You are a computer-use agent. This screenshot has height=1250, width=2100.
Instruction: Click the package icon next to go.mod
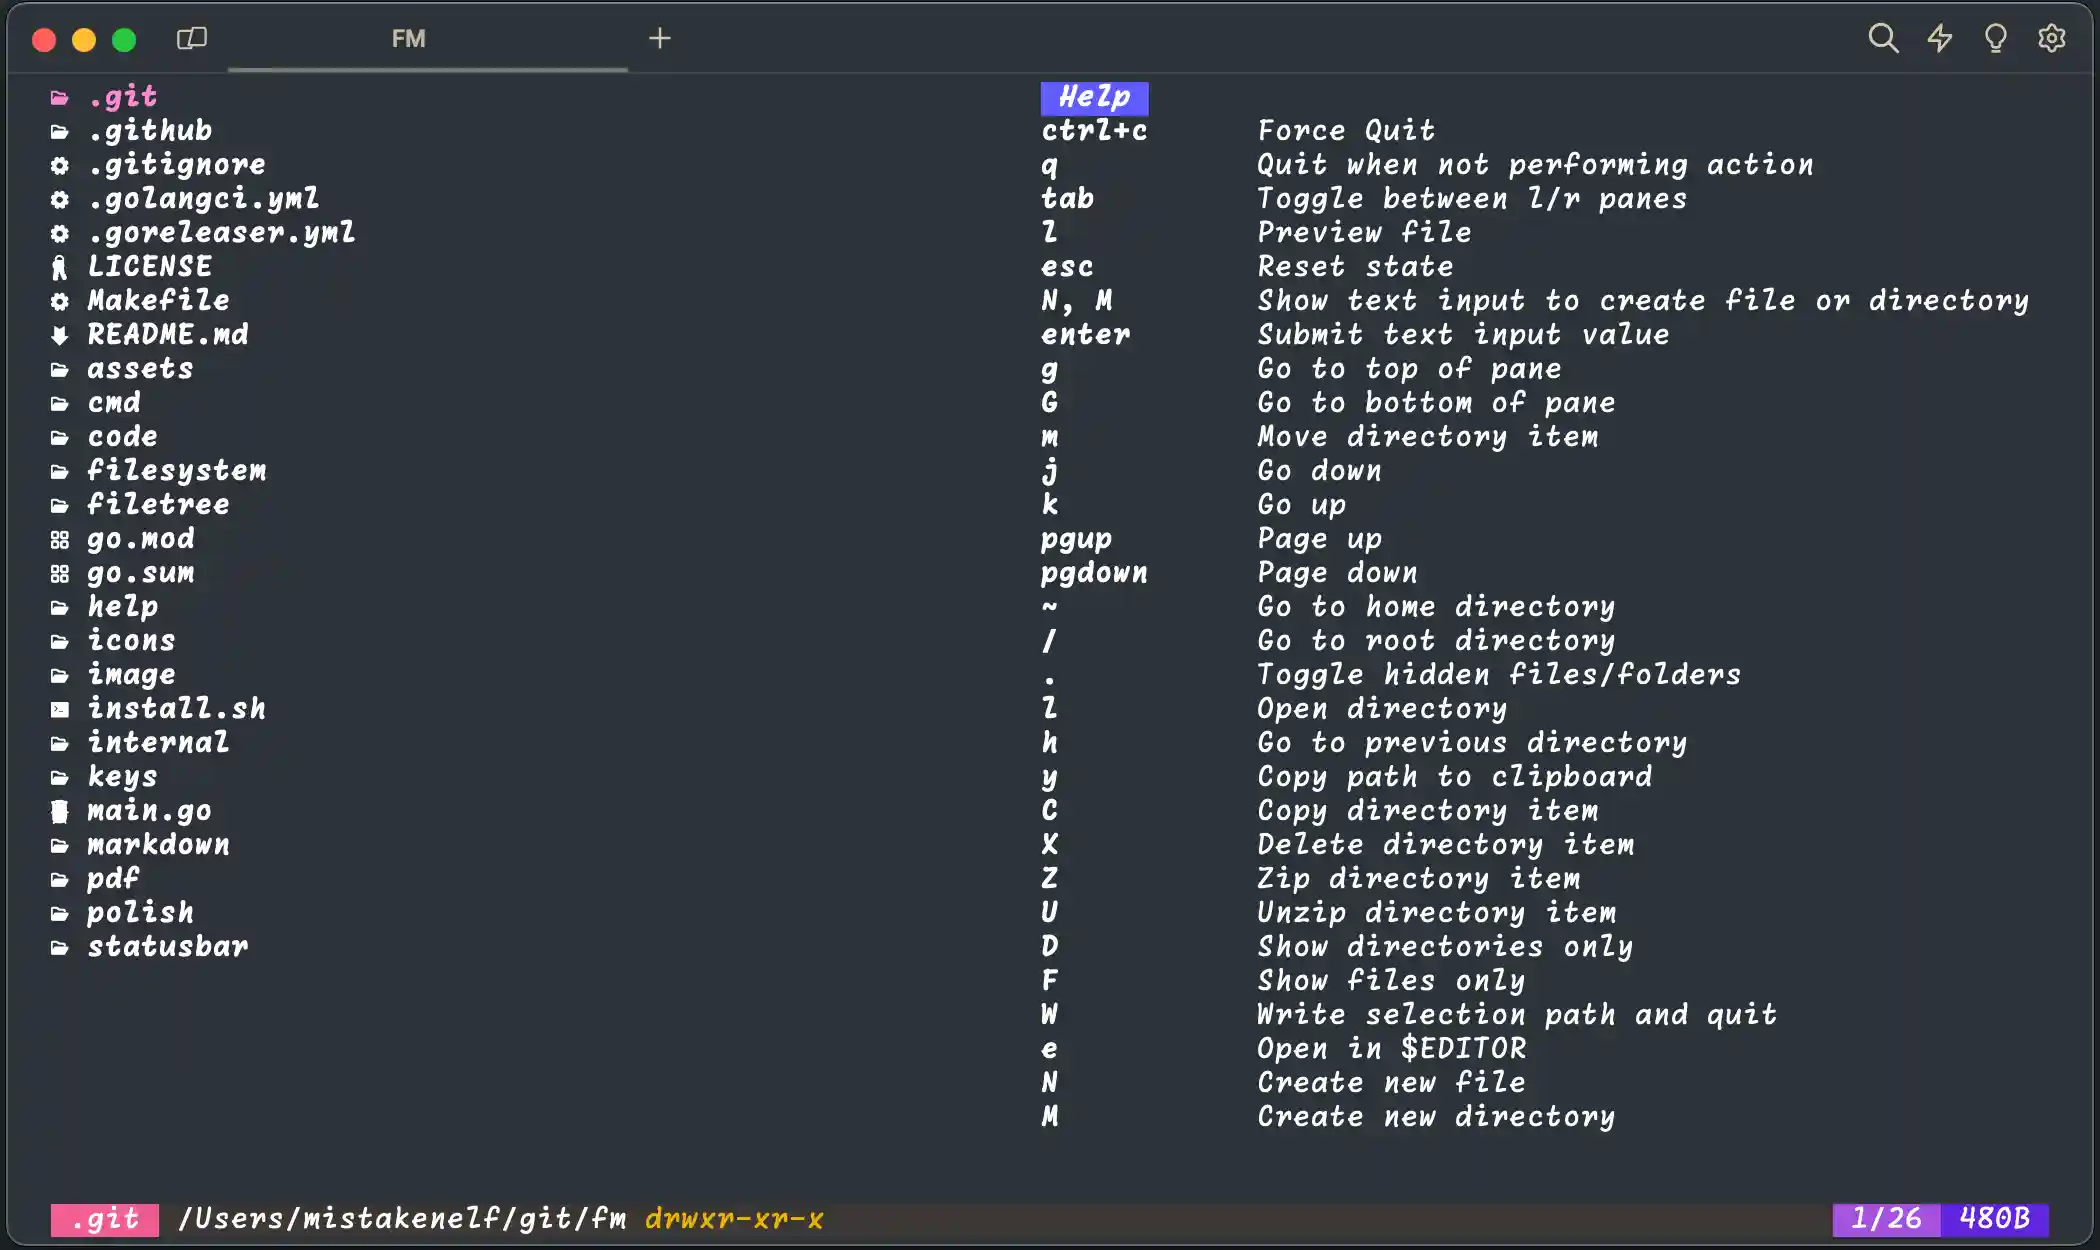point(59,539)
